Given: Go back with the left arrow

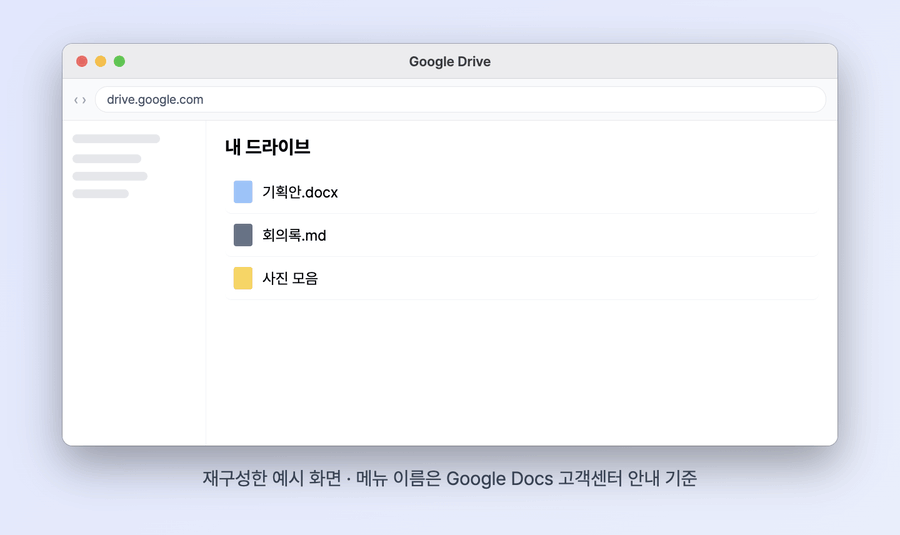Looking at the screenshot, I should pos(76,100).
